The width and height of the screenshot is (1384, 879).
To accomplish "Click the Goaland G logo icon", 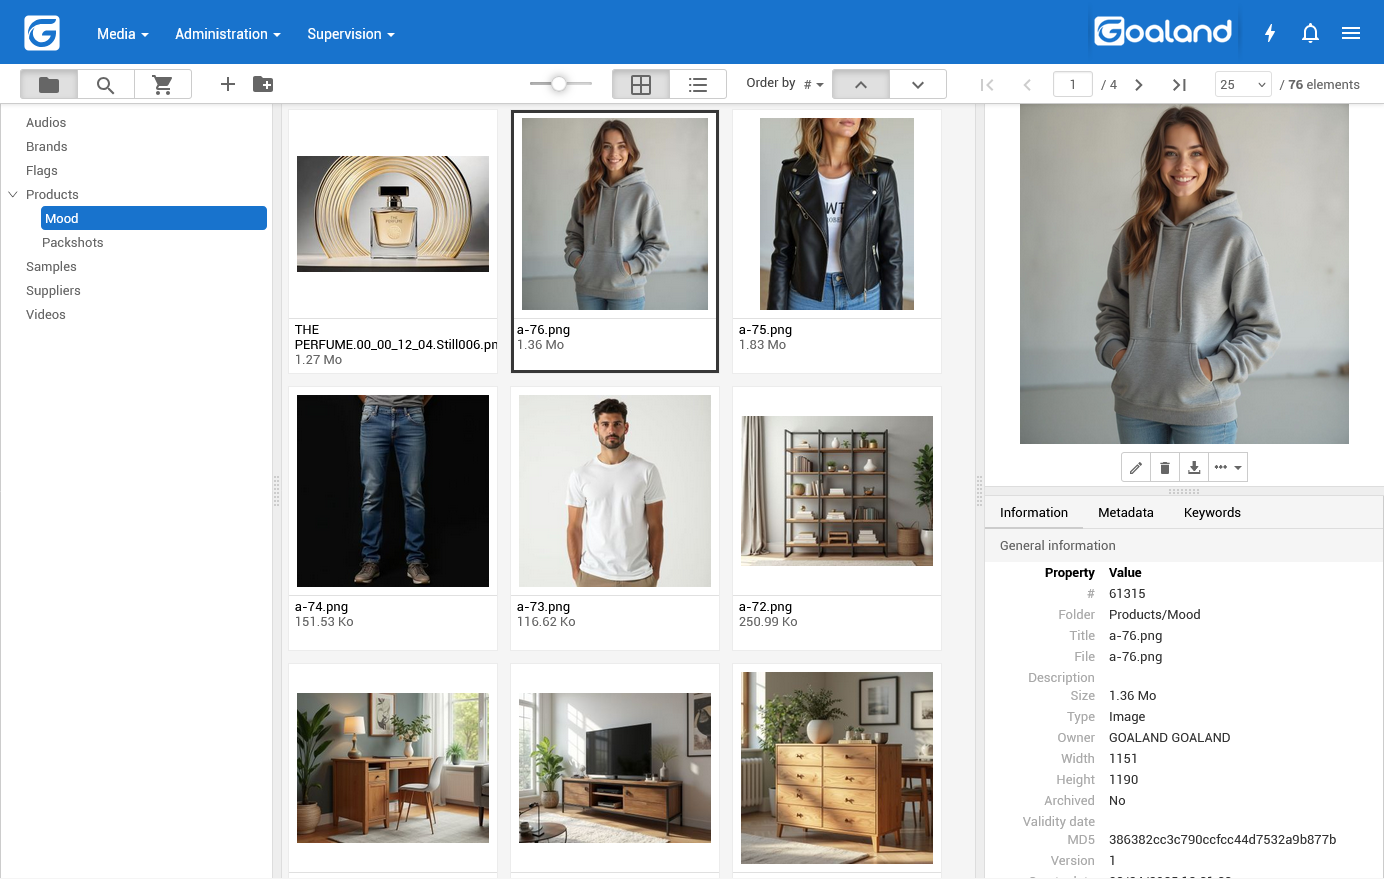I will pos(42,33).
